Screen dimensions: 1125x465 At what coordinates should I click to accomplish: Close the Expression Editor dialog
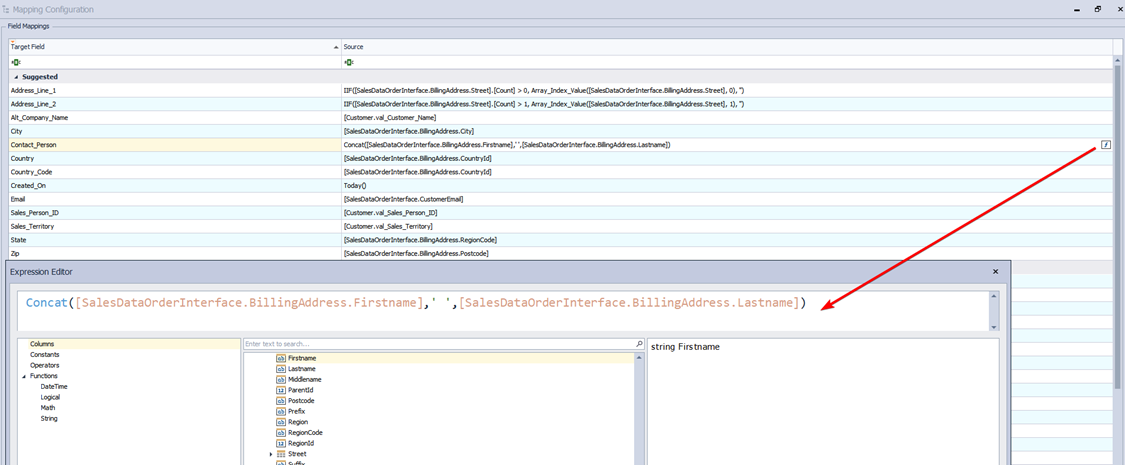(x=995, y=272)
